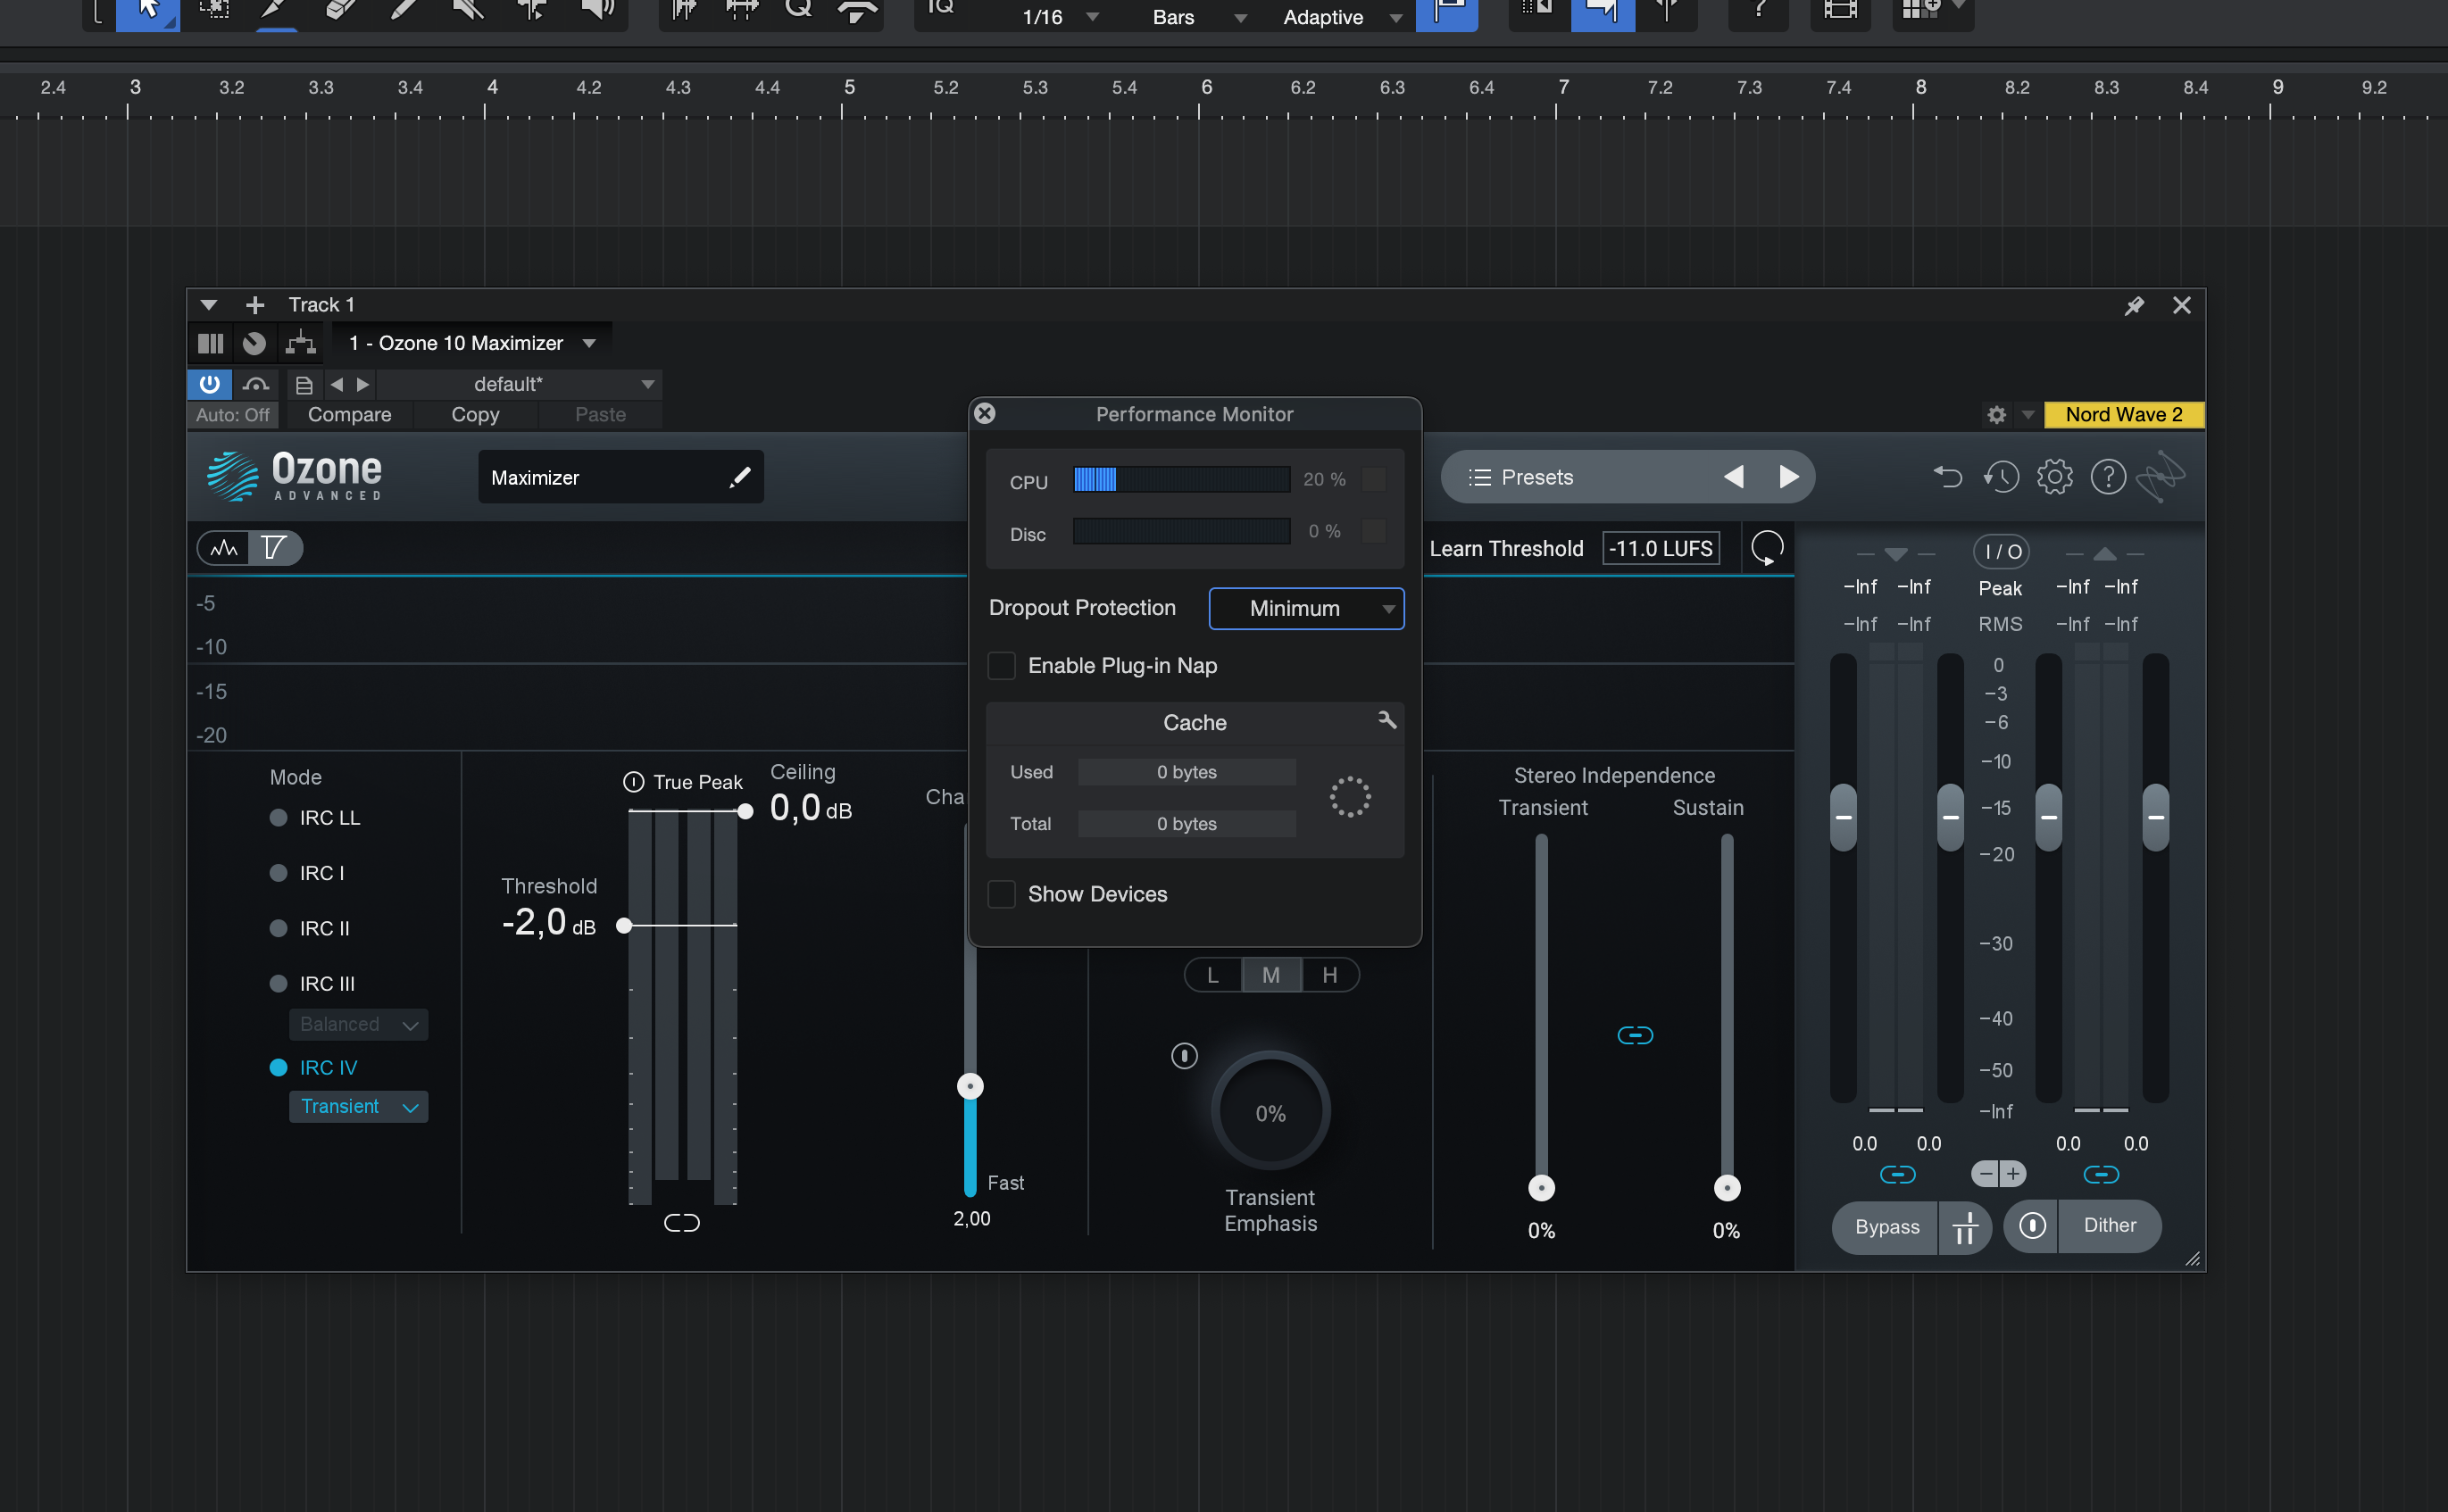Viewport: 2448px width, 1512px height.
Task: Select IRC II mode radio button
Action: (x=279, y=928)
